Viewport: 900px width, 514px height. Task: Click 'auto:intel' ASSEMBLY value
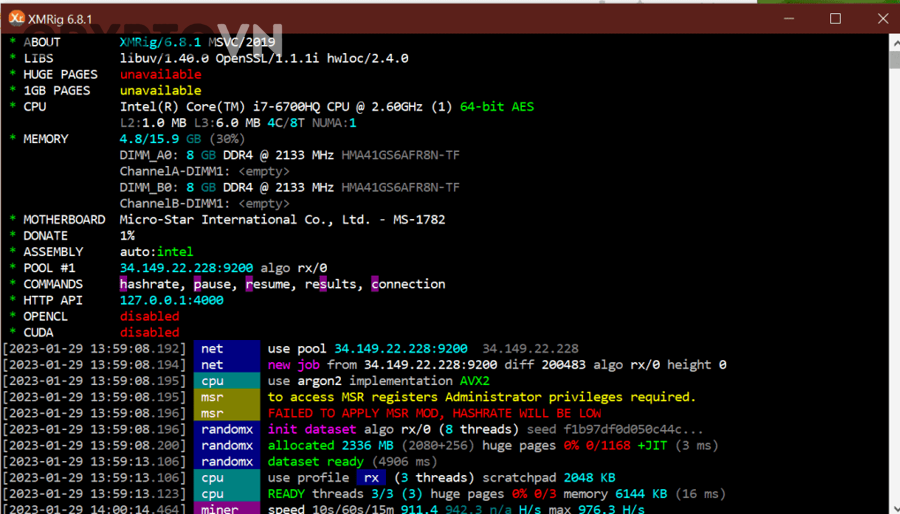[x=156, y=251]
